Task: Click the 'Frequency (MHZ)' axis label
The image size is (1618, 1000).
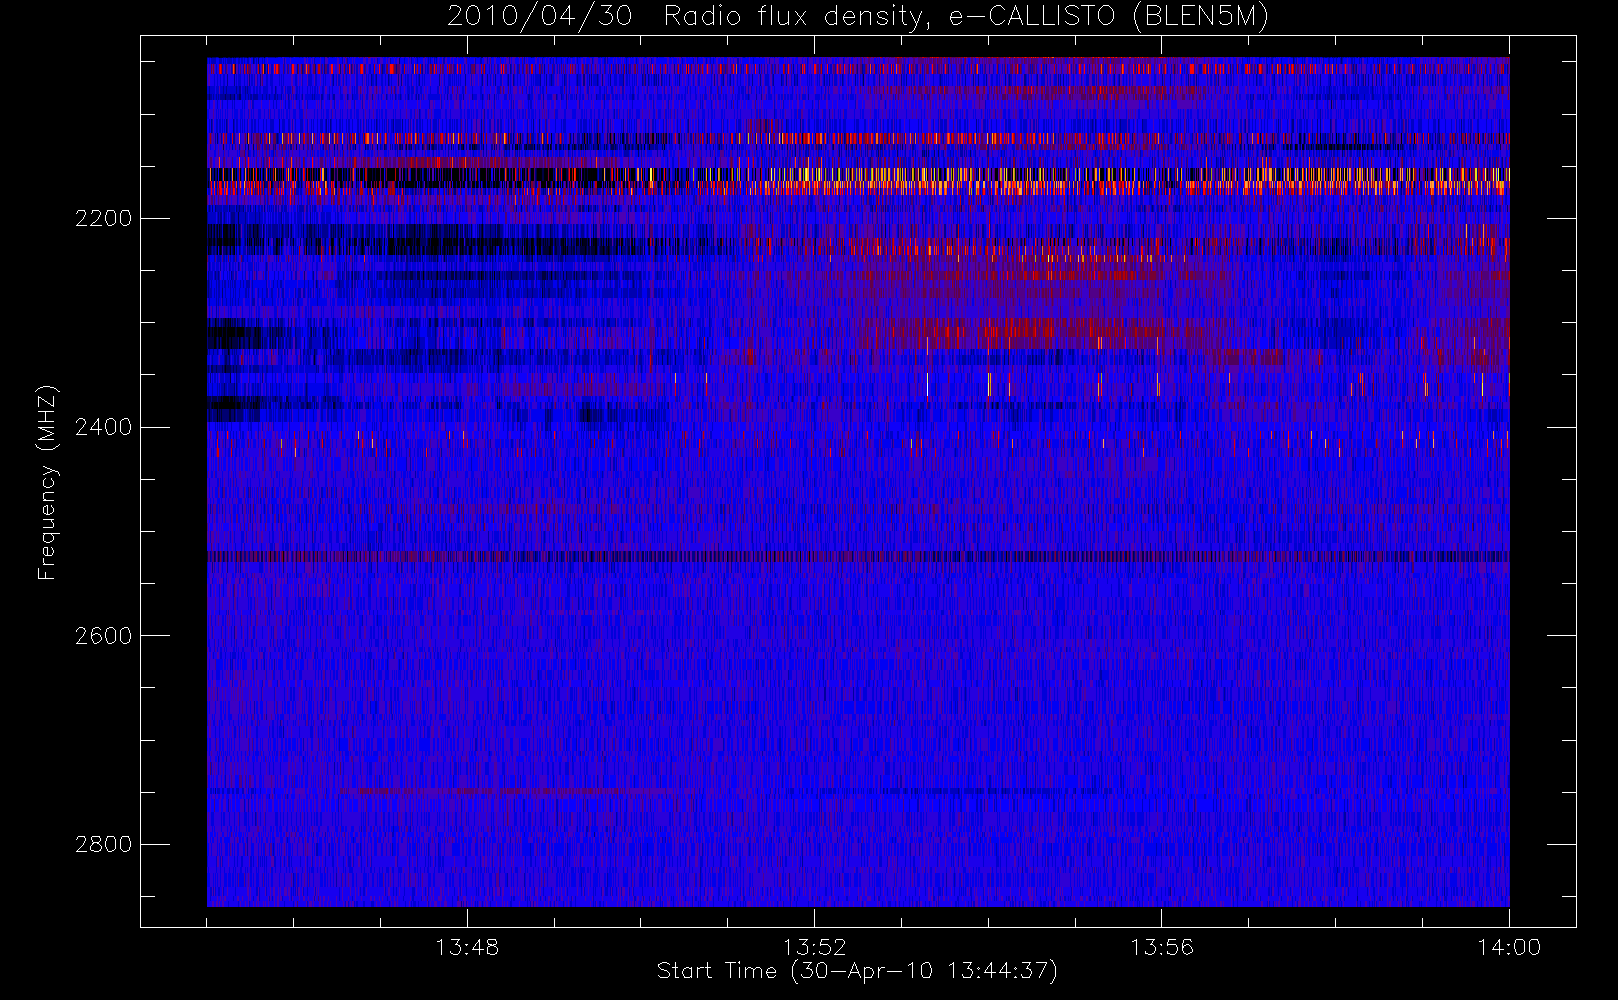Action: point(47,483)
